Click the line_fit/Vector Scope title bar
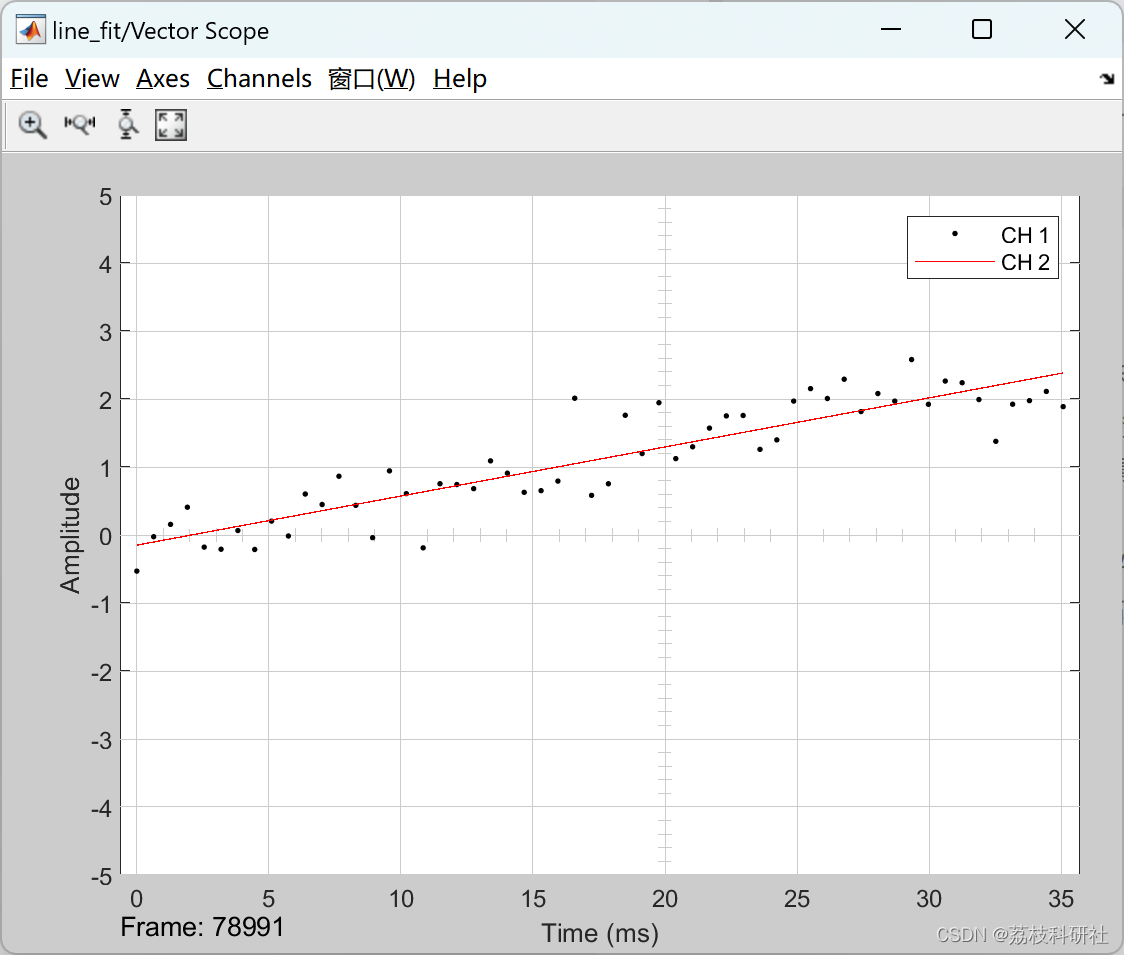 160,30
